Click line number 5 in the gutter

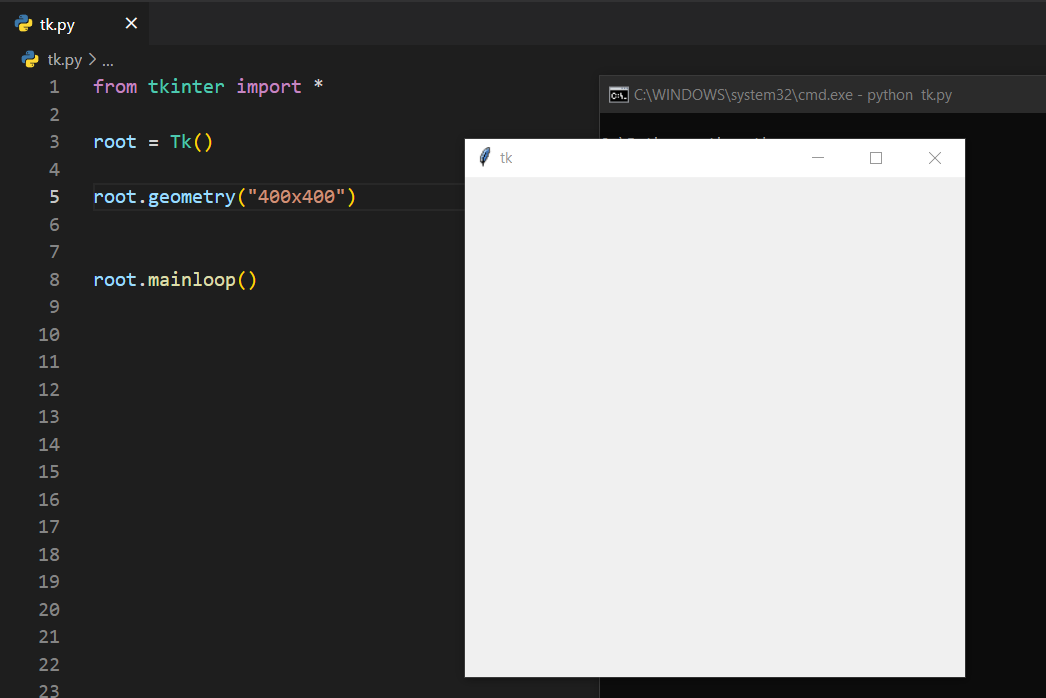(54, 197)
